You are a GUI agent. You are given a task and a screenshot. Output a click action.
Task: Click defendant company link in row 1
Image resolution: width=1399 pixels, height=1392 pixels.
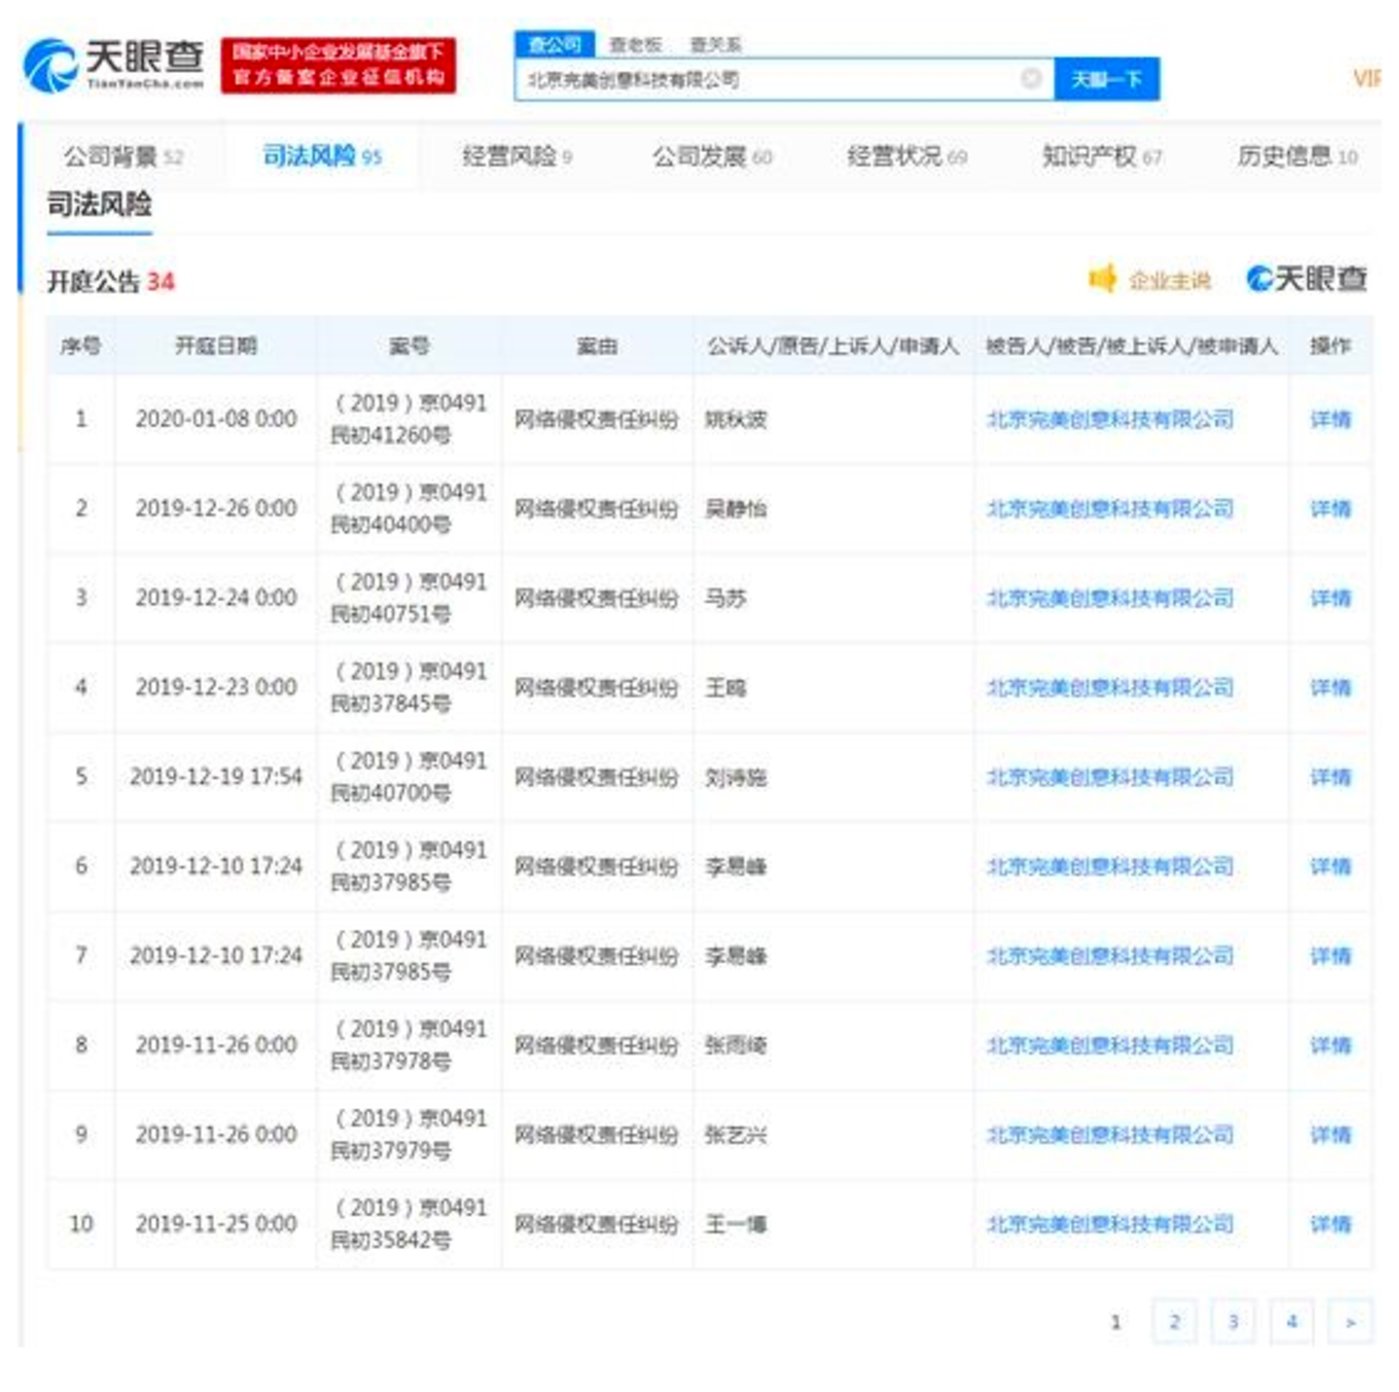tap(1110, 419)
